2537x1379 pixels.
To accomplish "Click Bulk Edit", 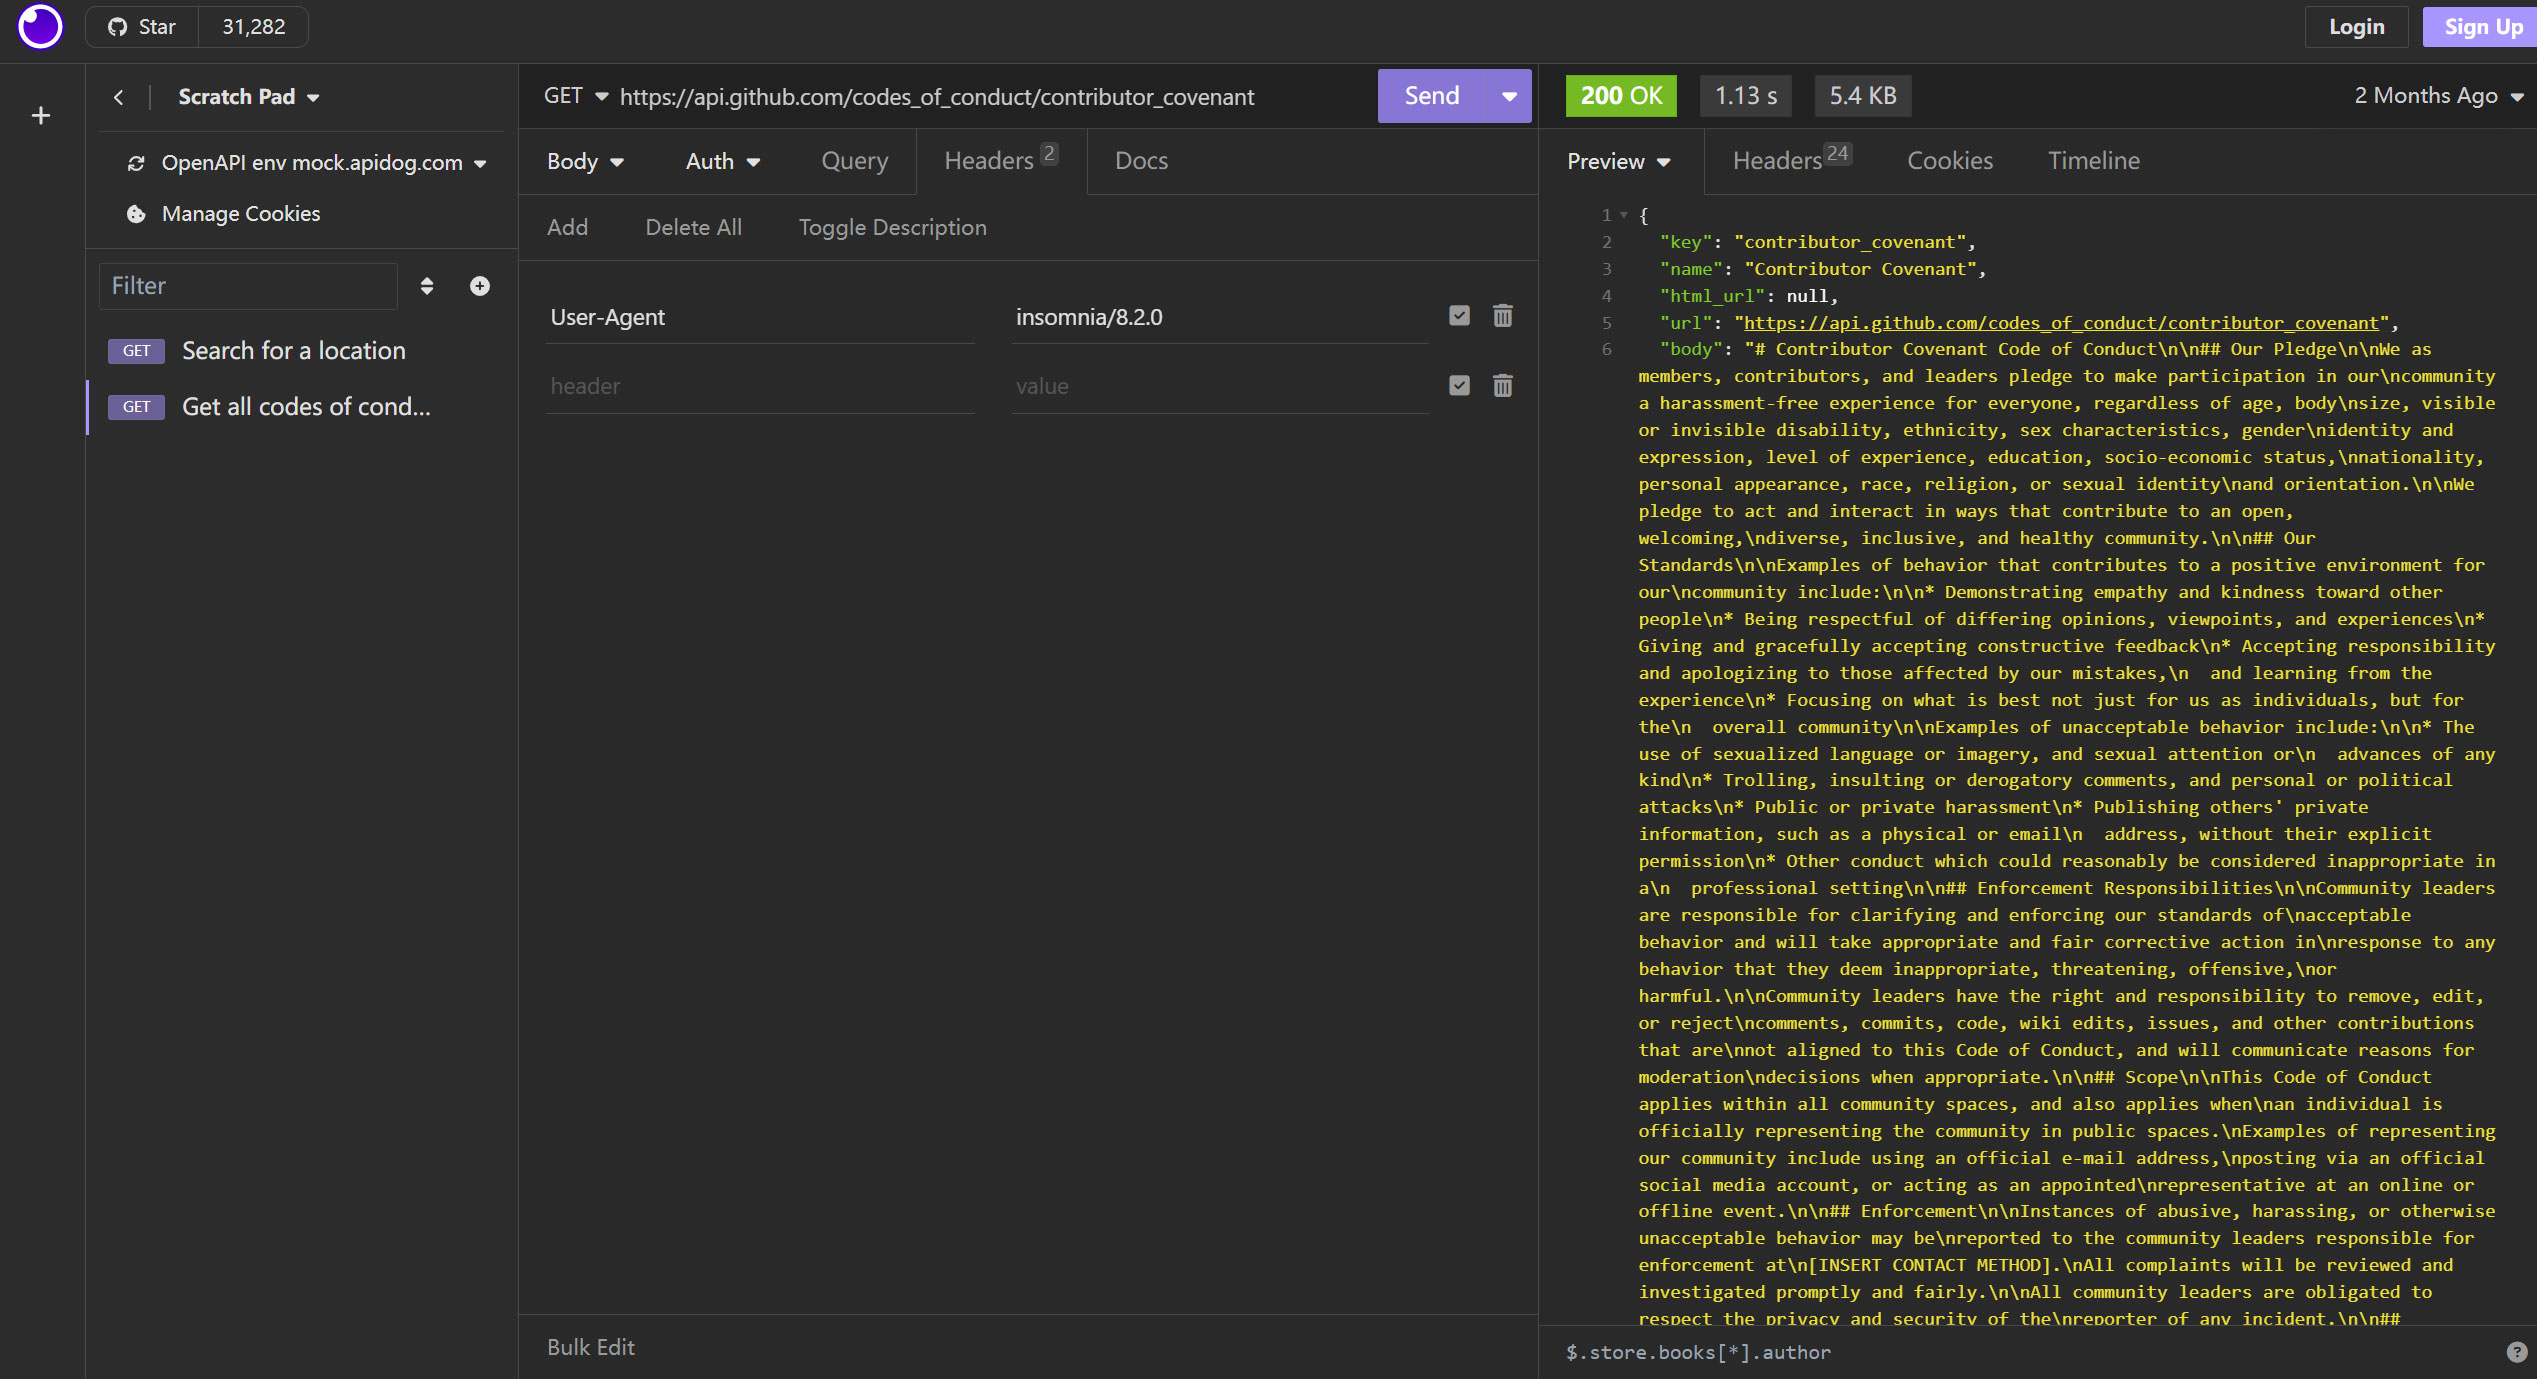I will (591, 1348).
